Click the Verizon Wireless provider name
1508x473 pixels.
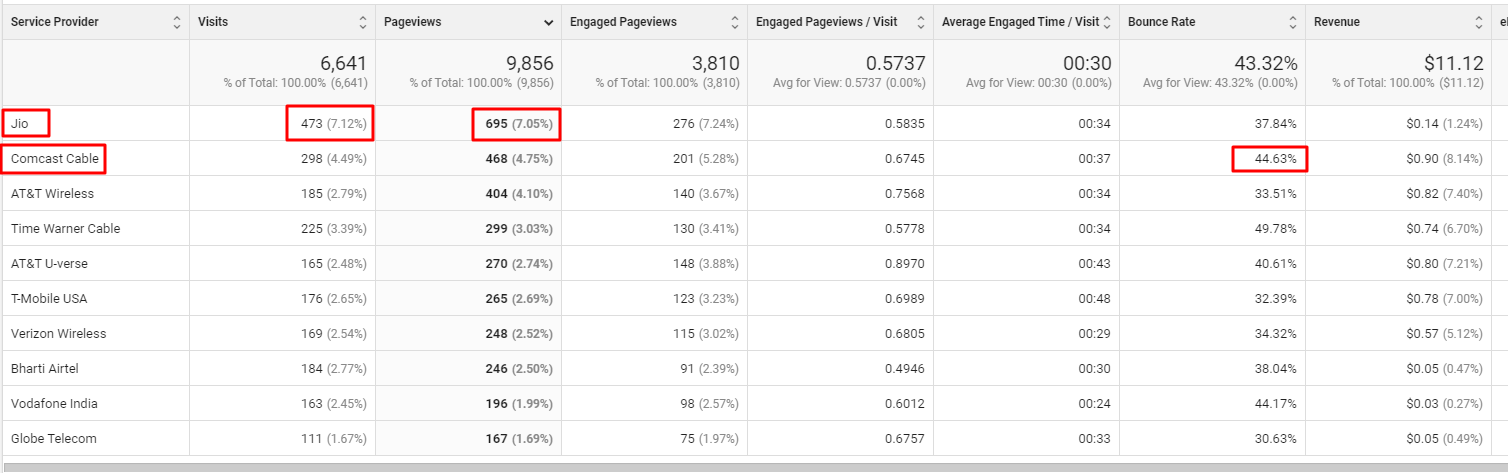pos(58,333)
